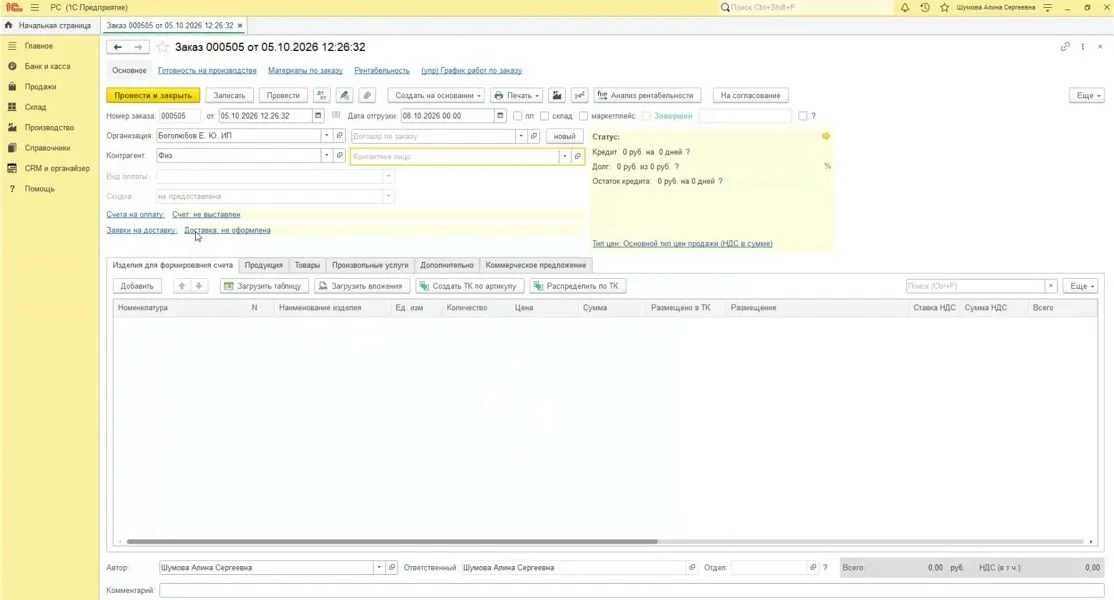Go back with the left arrow

(x=118, y=47)
